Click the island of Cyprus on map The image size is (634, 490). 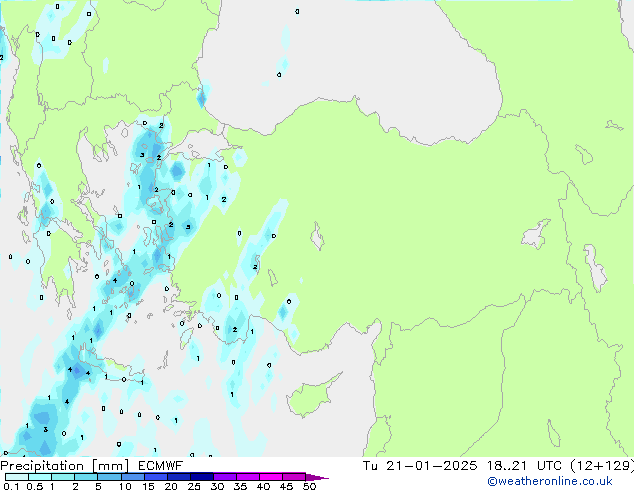[309, 398]
